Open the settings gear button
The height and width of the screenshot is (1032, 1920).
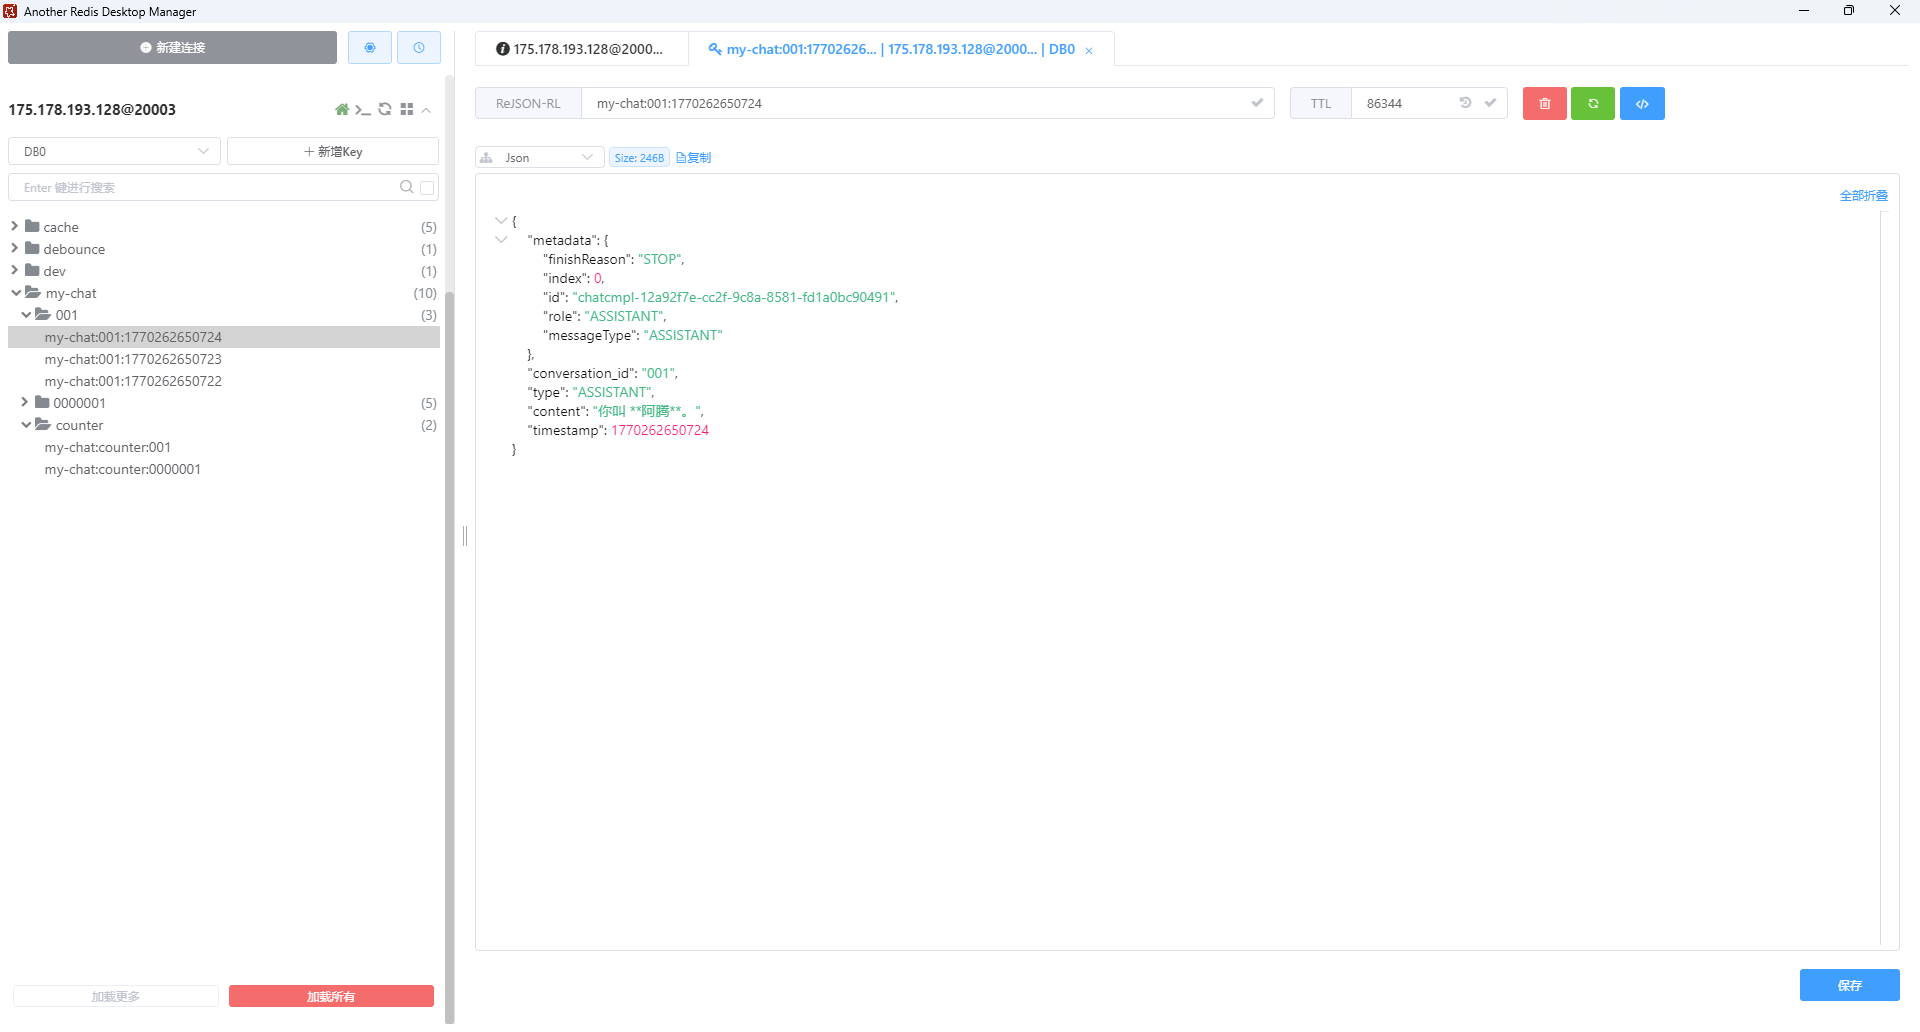(x=370, y=48)
